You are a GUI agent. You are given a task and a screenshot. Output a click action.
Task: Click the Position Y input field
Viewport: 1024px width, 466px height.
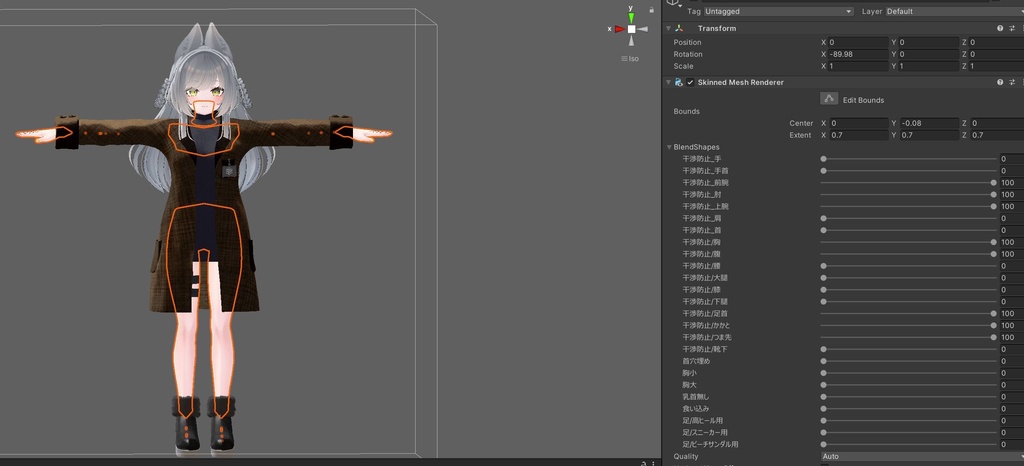pos(928,42)
